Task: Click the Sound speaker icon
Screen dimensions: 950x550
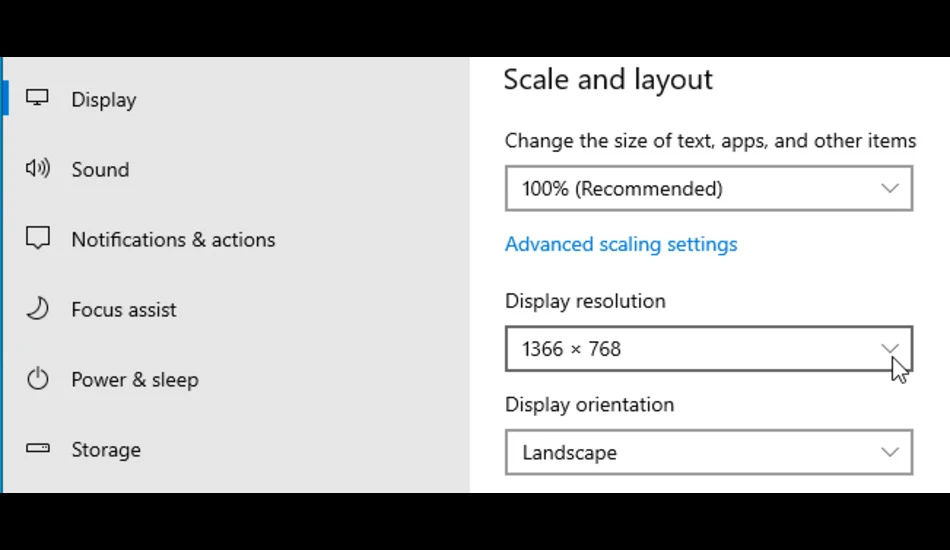Action: pyautogui.click(x=38, y=168)
